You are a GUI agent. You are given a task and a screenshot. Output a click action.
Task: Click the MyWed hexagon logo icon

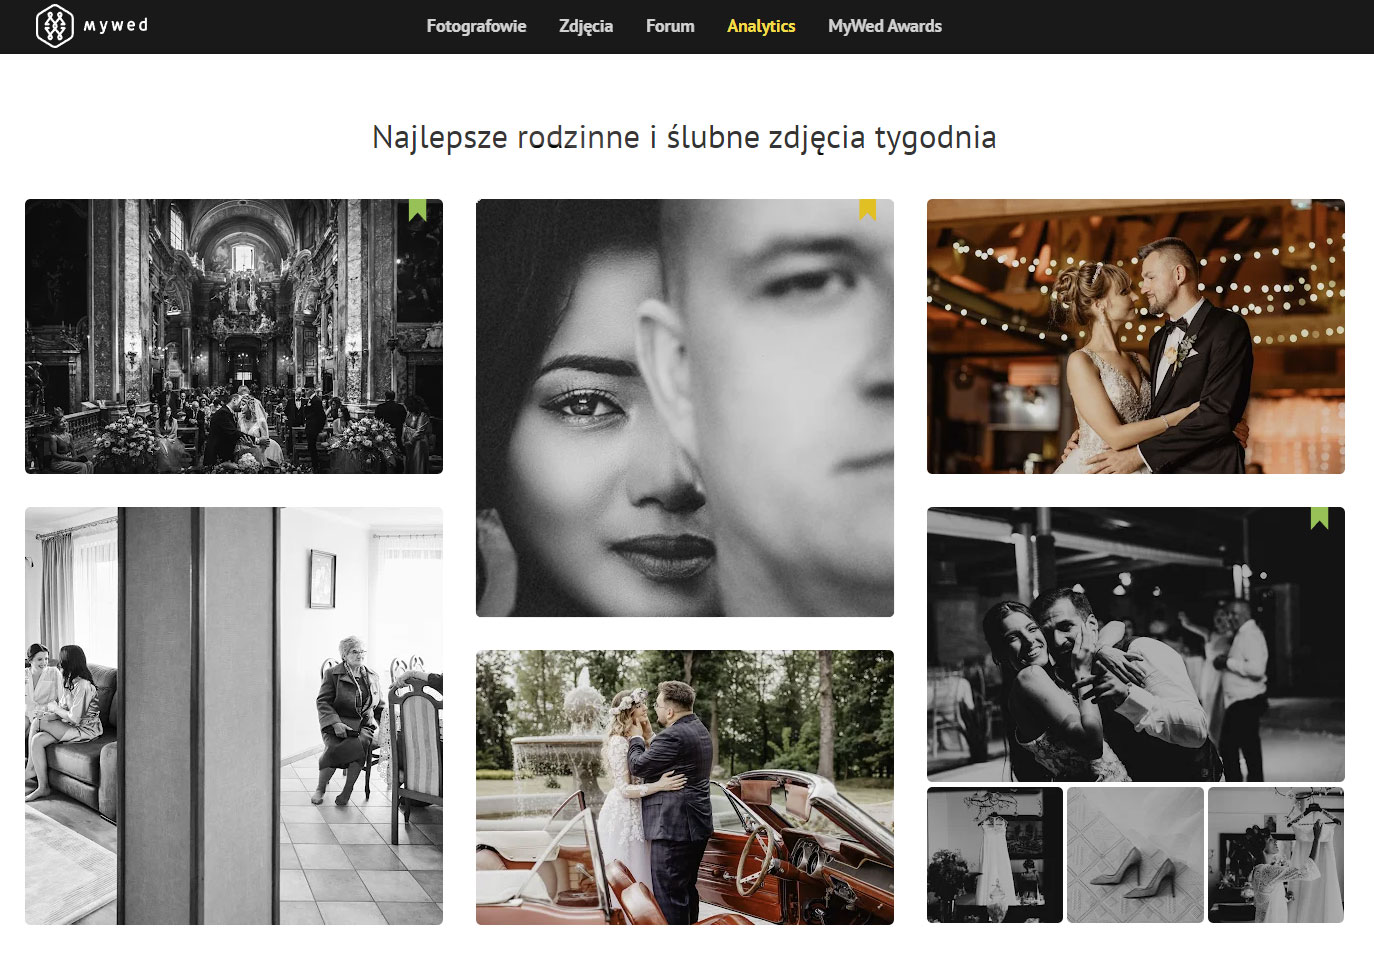pos(54,26)
